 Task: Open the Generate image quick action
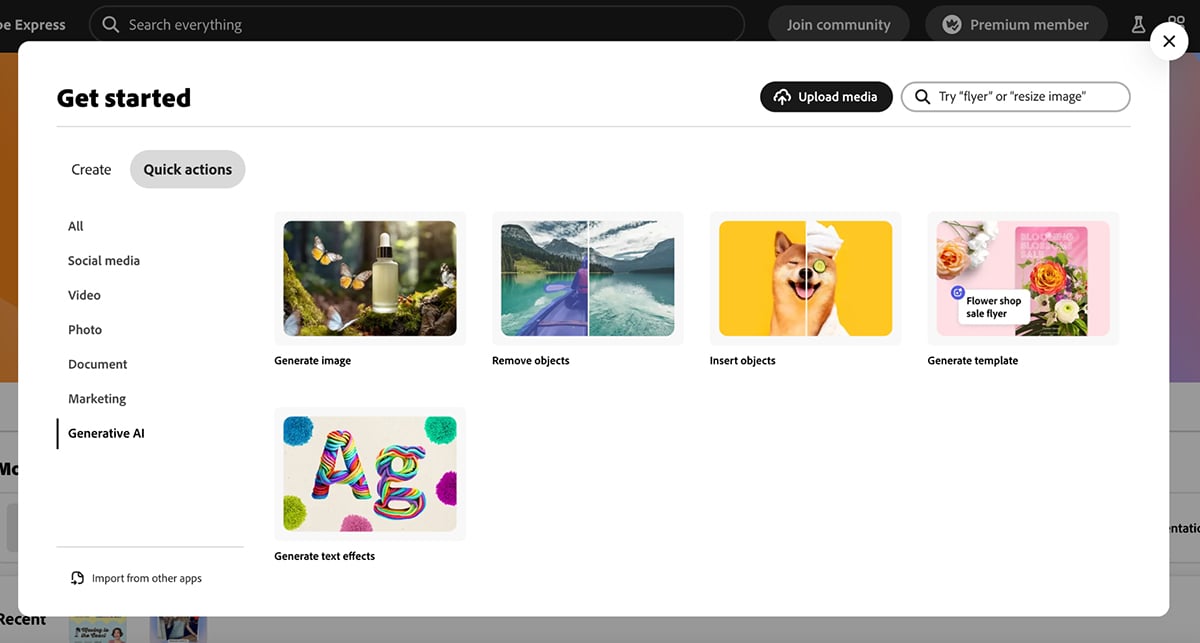[x=369, y=278]
